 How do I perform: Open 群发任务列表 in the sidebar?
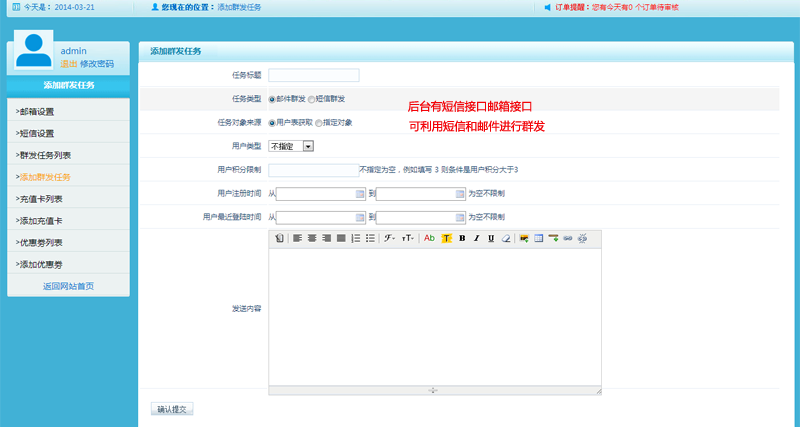pos(43,155)
